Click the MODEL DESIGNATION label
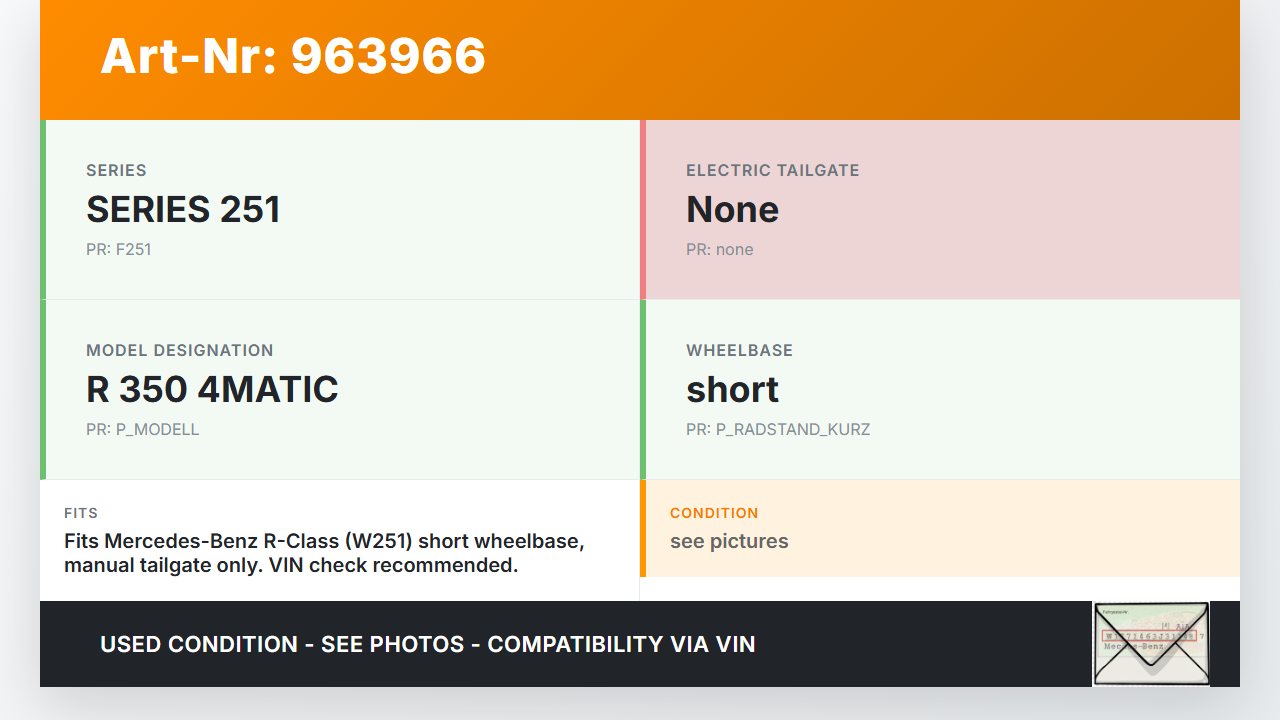 pos(179,350)
